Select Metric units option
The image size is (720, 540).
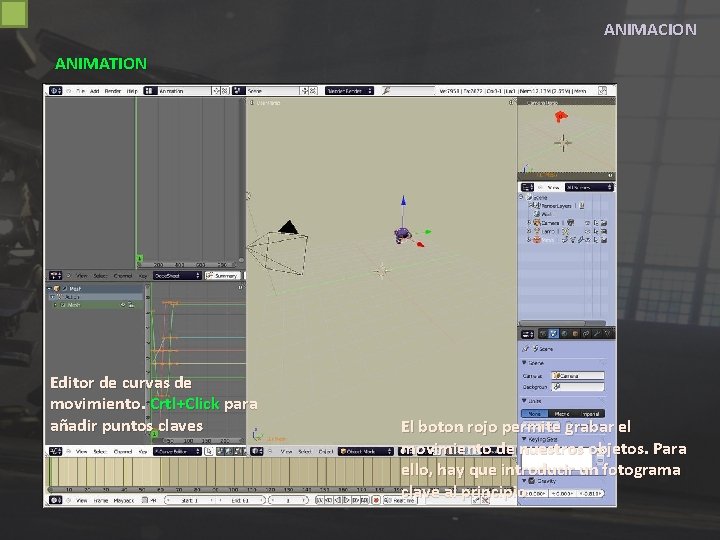(x=562, y=414)
